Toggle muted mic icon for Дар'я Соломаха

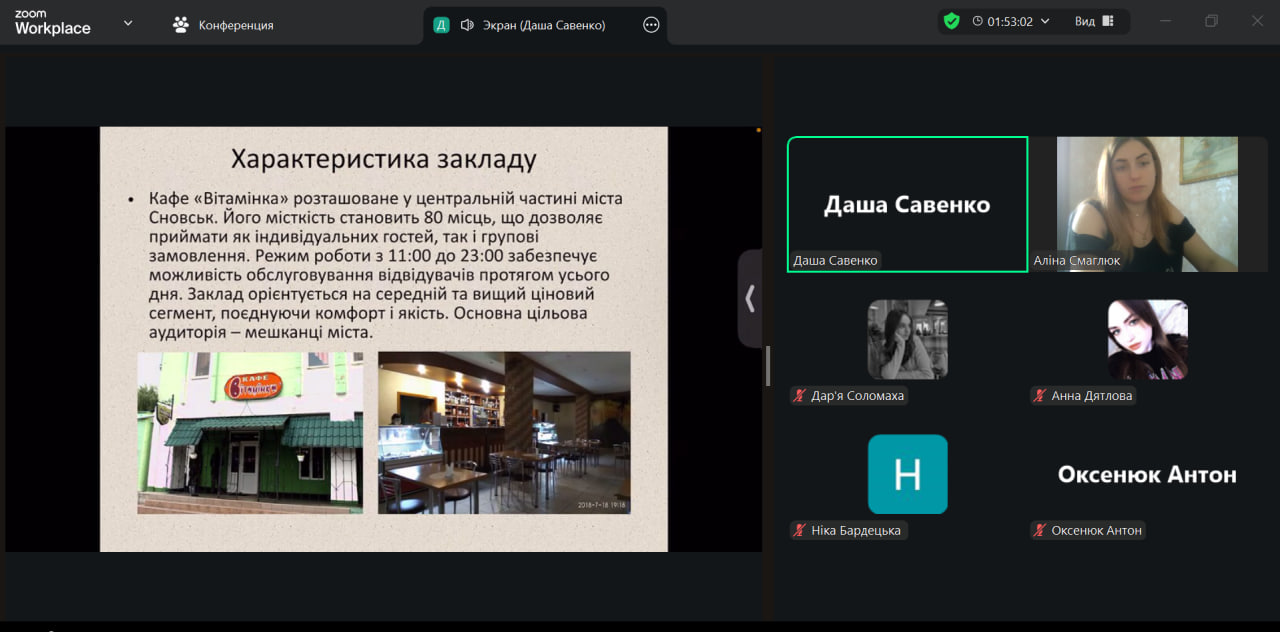tap(799, 396)
